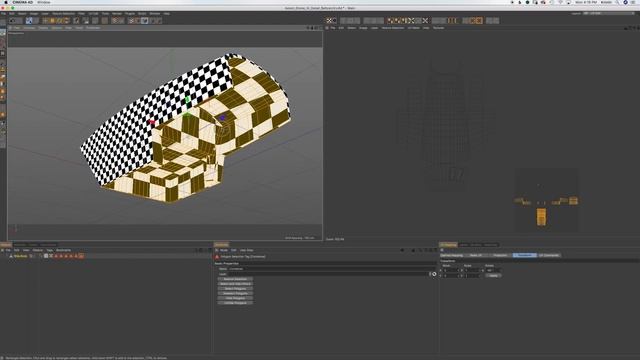
Task: Switch to the UV Commands tab
Action: click(549, 256)
